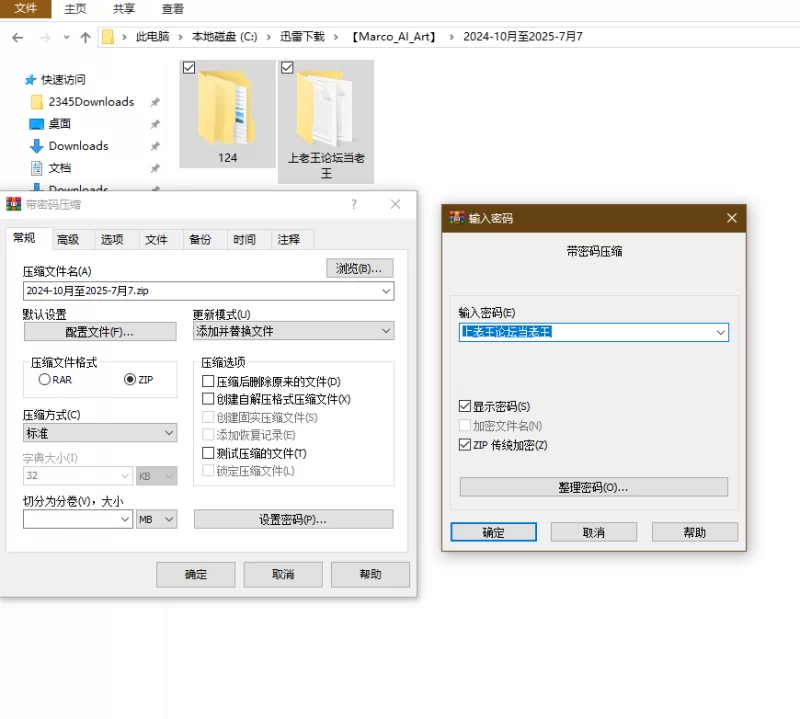
Task: Click the help question mark in 带密码压缩 title bar
Action: tap(354, 204)
